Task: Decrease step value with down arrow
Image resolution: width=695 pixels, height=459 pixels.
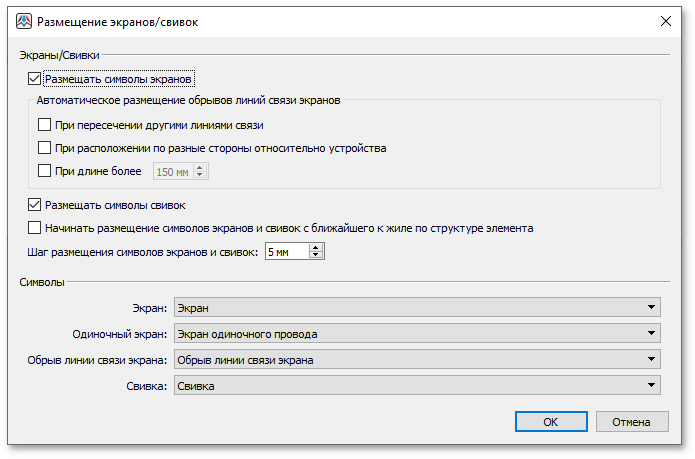Action: pyautogui.click(x=317, y=255)
